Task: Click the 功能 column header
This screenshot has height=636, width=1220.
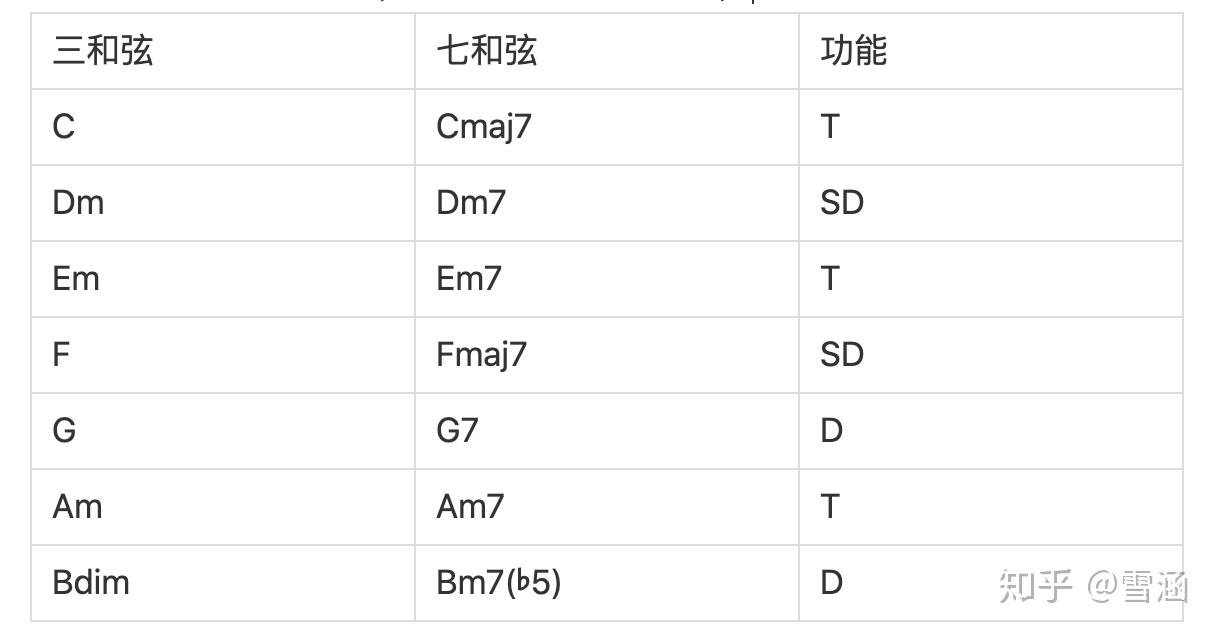Action: pos(854,51)
